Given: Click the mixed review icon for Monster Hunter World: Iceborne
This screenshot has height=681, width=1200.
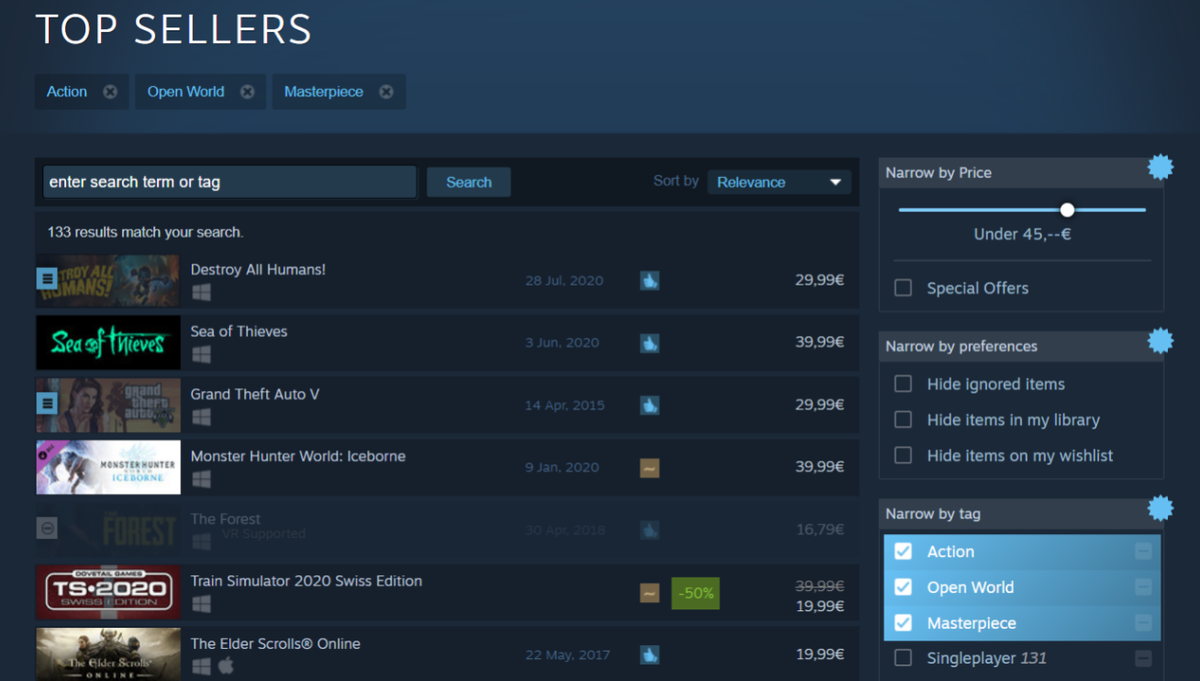Looking at the screenshot, I should pos(649,467).
